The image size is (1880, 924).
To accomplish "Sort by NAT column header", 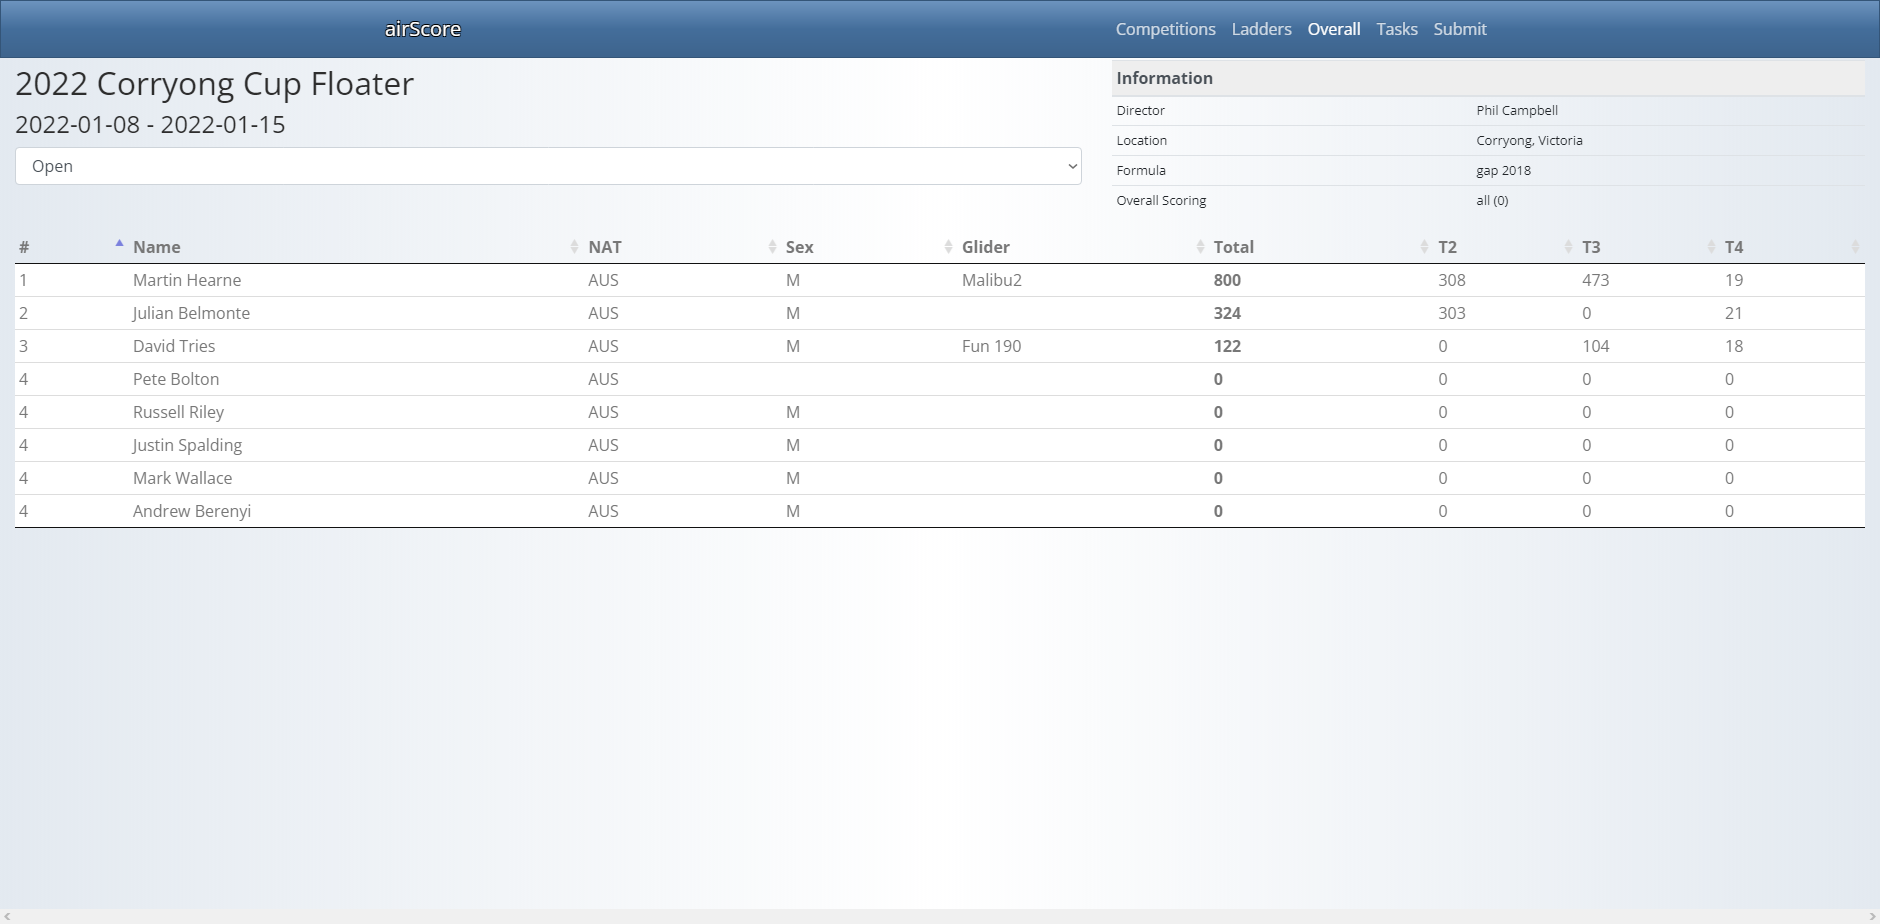I will pos(605,247).
